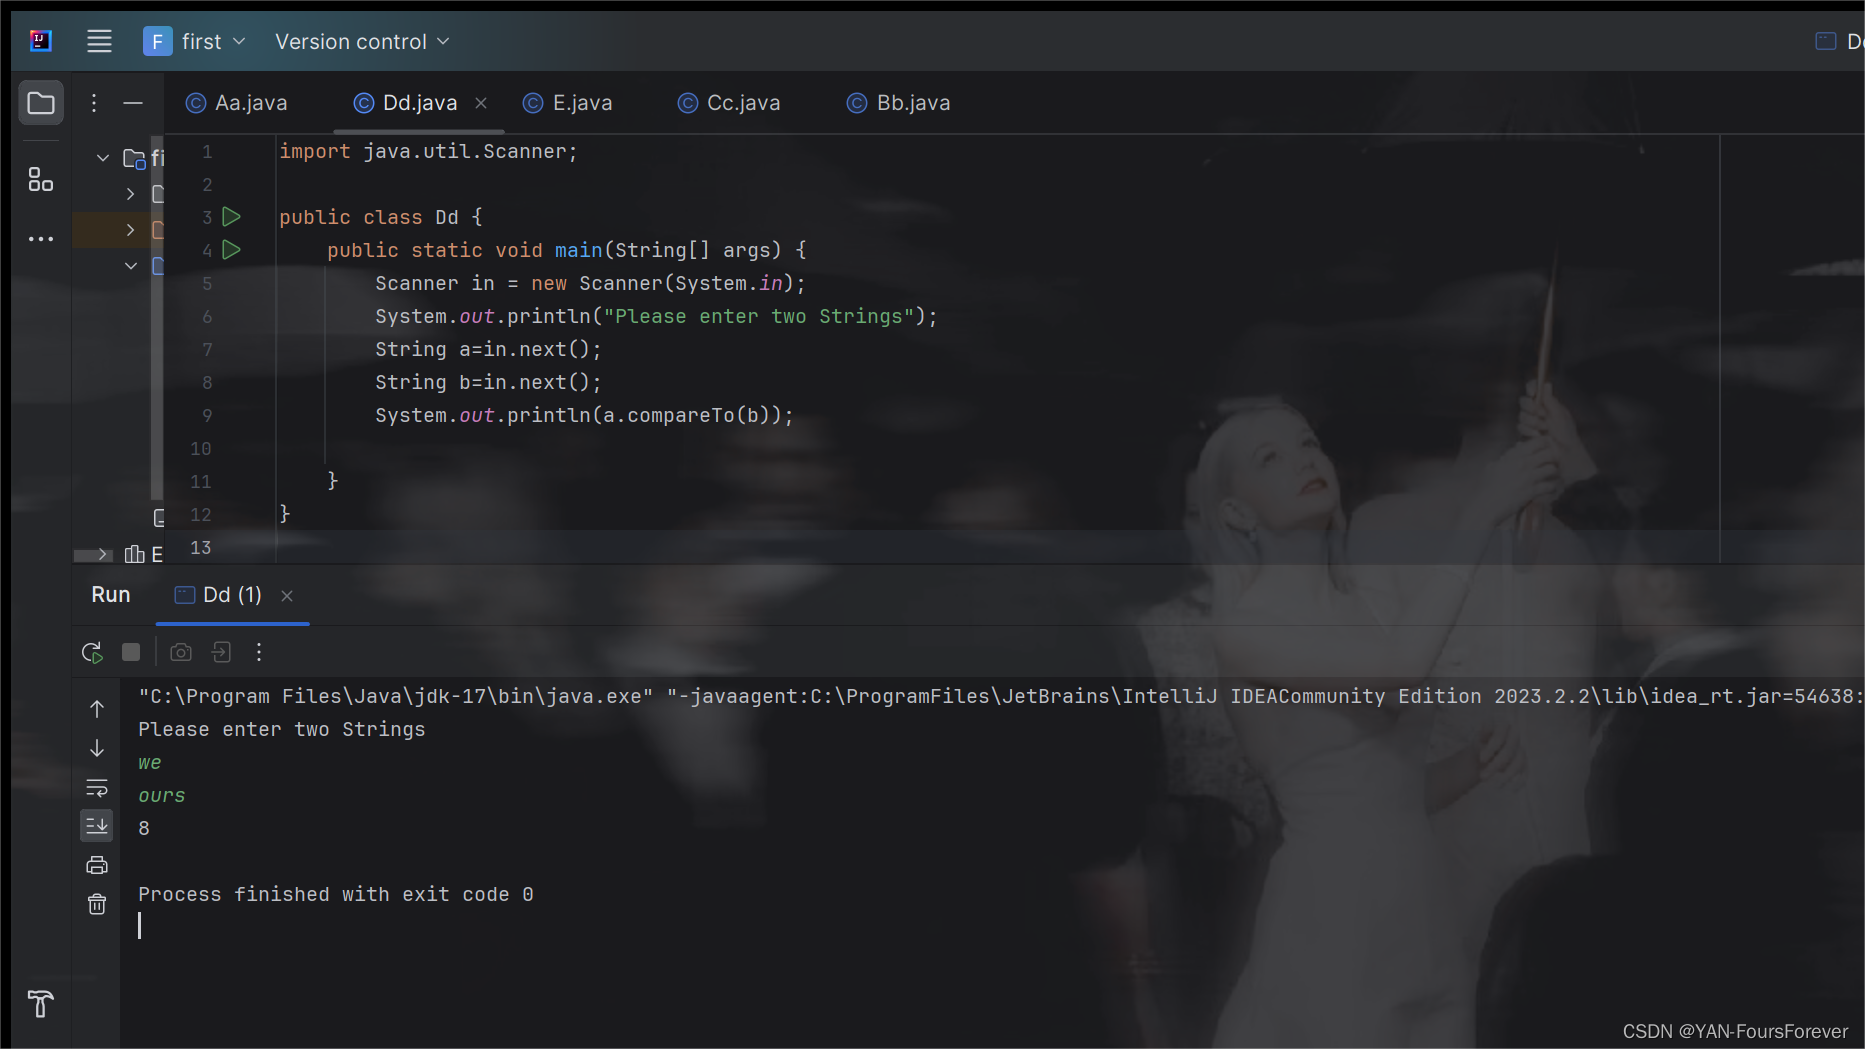This screenshot has height=1049, width=1865.
Task: Jump to previous occurrence with up arrow
Action: [96, 709]
